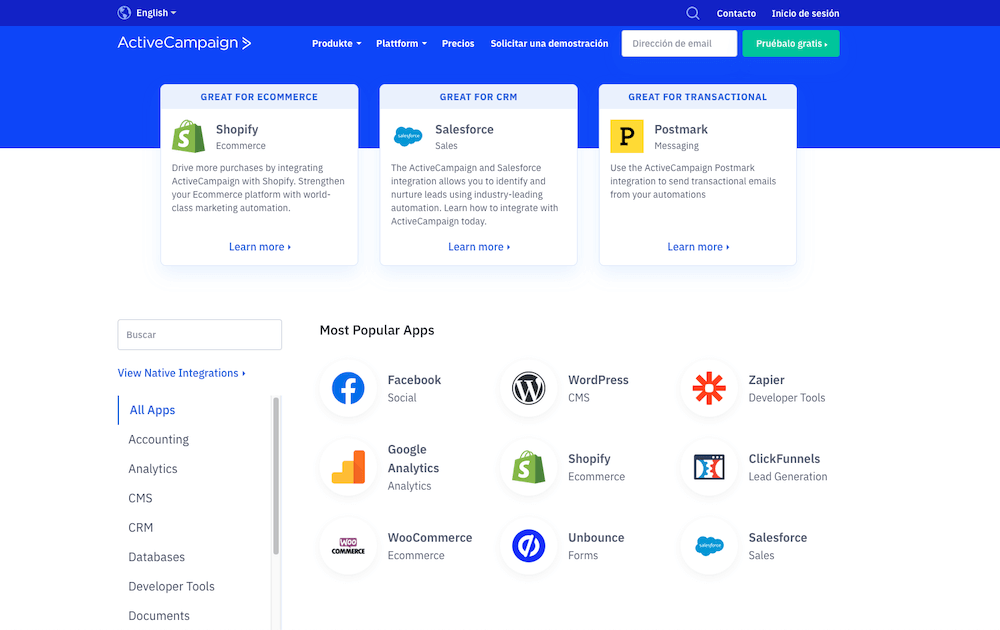Click the Shopify logo in Ecommerce card

point(188,136)
